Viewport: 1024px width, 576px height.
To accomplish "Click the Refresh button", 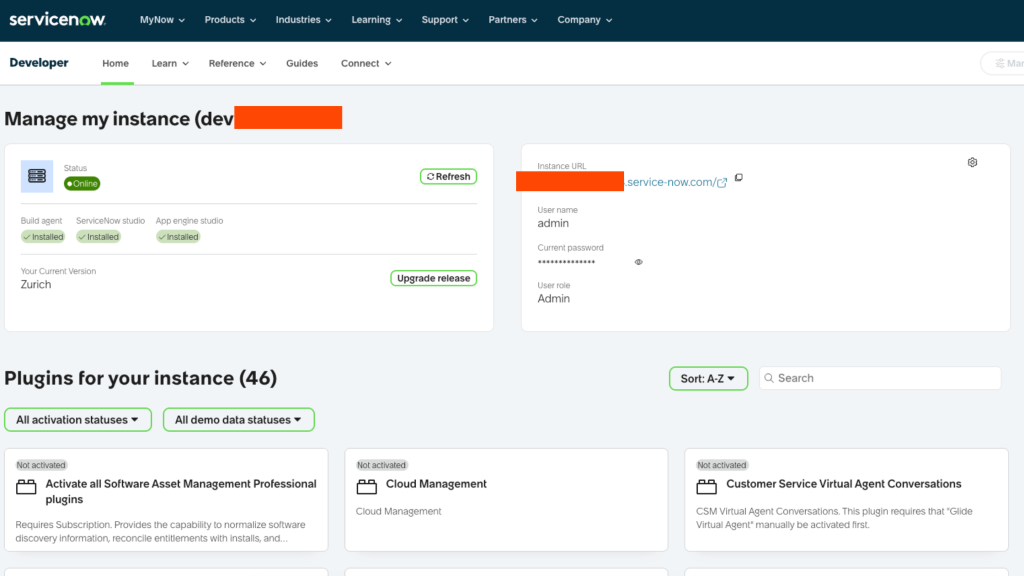I will (448, 176).
